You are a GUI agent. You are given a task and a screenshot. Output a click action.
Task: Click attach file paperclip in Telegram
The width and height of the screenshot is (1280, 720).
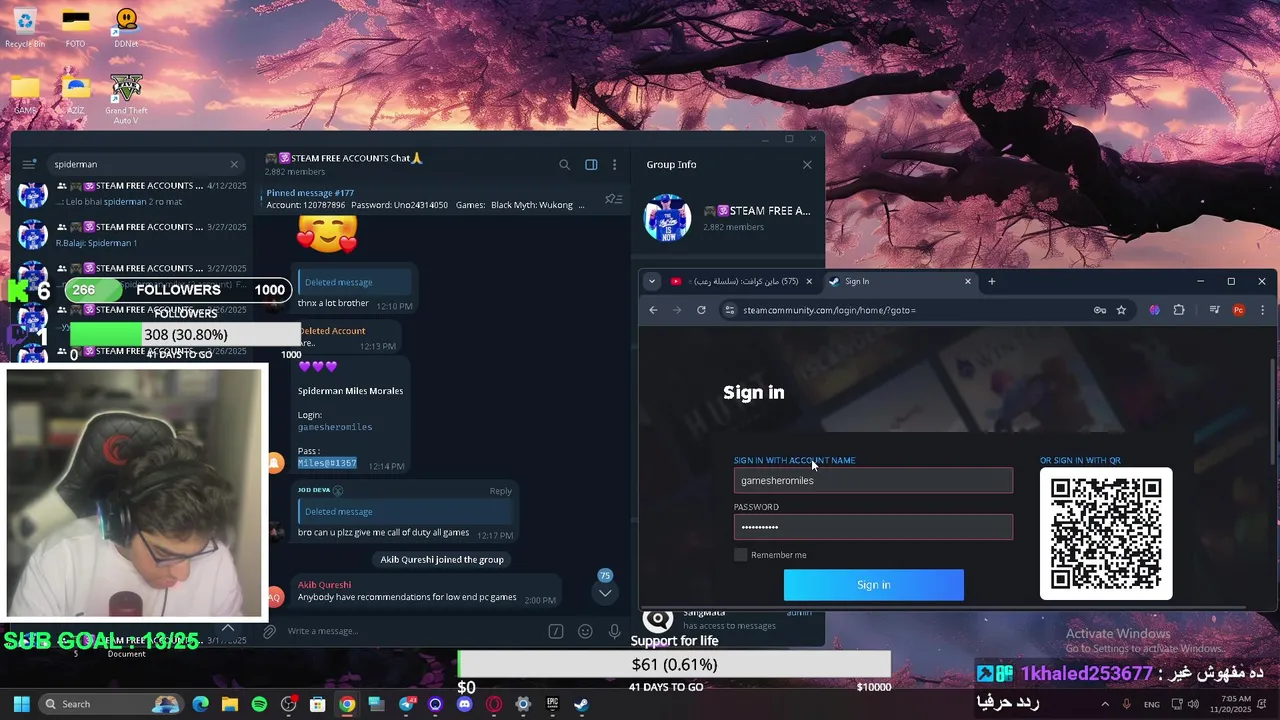269,631
